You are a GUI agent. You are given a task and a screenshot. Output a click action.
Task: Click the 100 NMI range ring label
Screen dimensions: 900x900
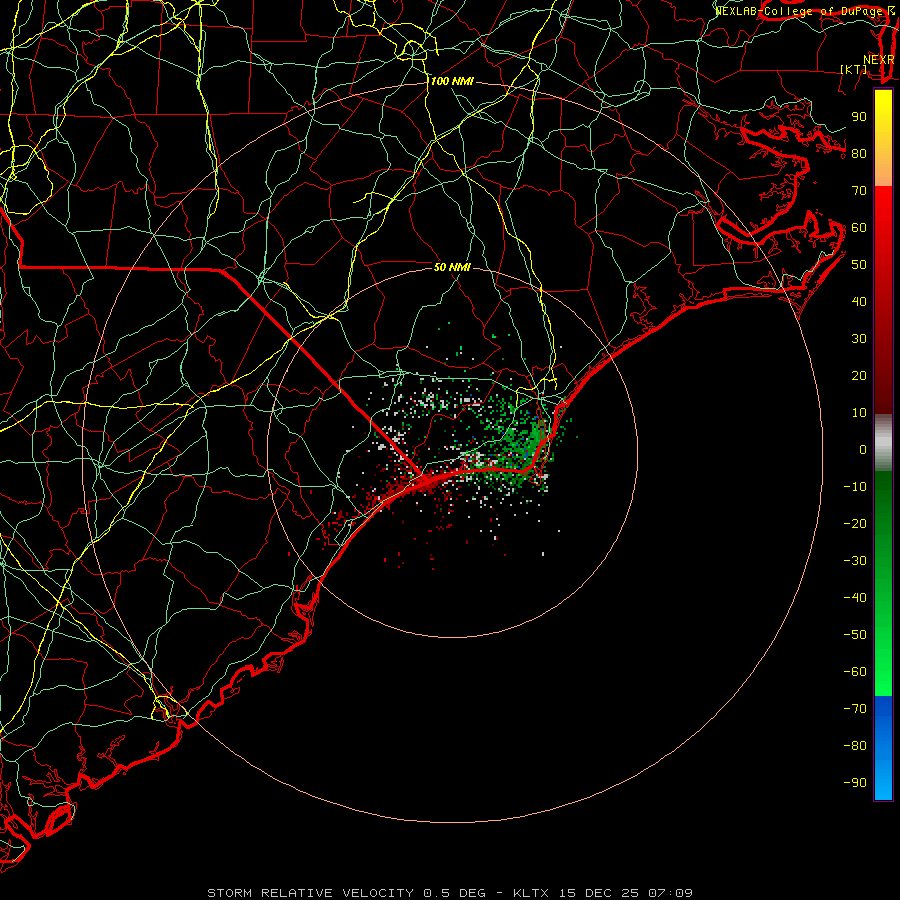point(452,82)
